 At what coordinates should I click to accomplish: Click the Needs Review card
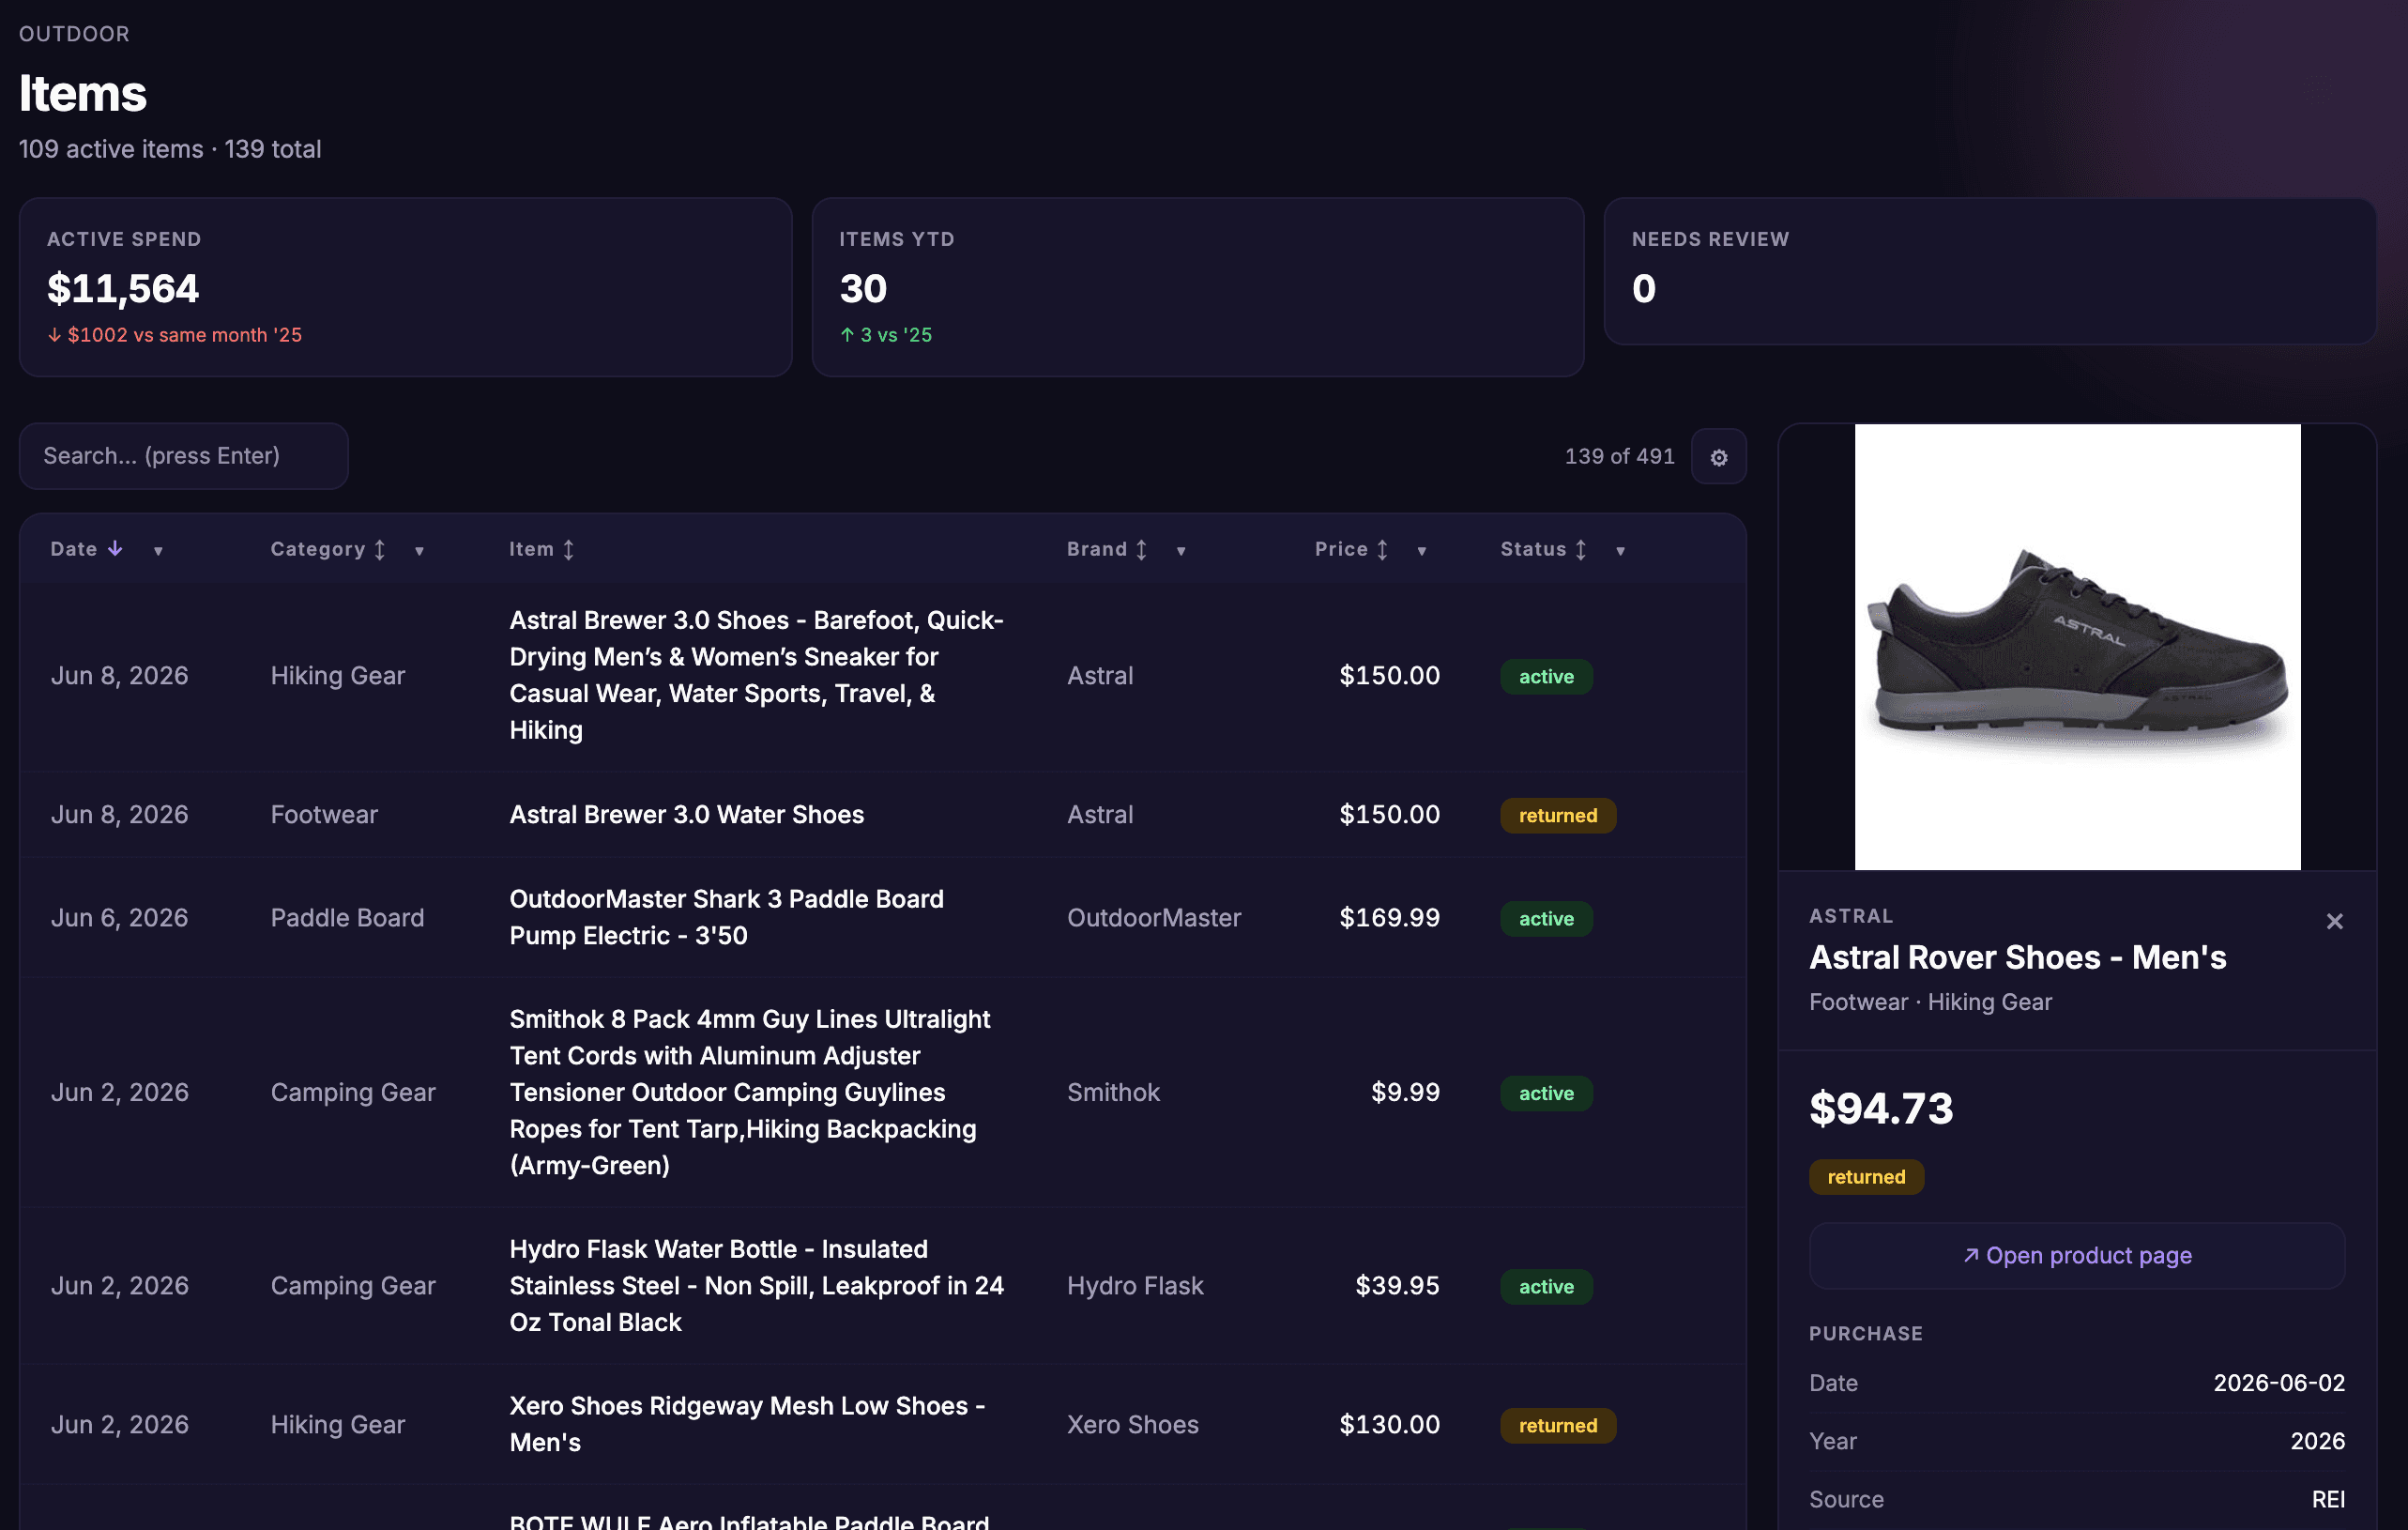tap(1989, 271)
